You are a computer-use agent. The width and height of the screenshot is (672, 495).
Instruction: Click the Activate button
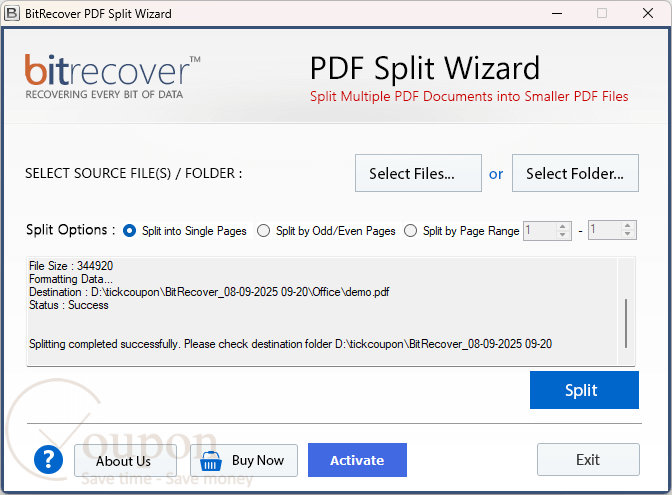click(357, 460)
